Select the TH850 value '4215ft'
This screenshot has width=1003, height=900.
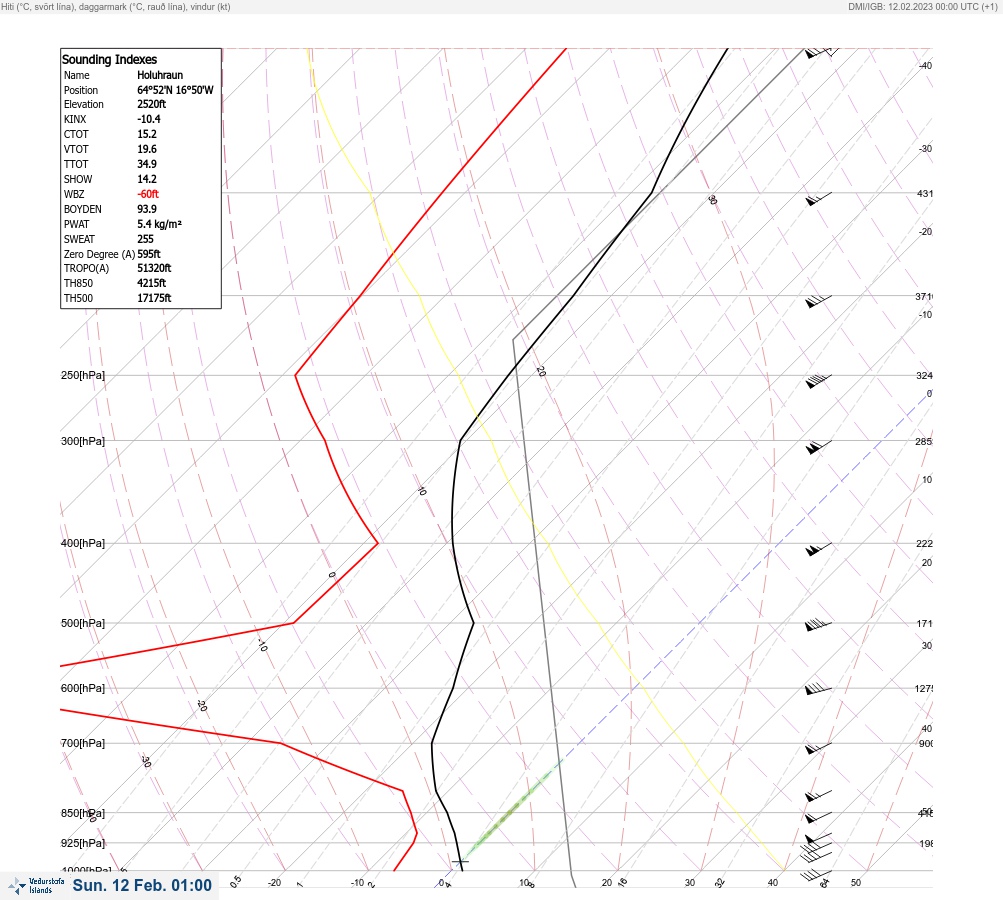coord(152,283)
